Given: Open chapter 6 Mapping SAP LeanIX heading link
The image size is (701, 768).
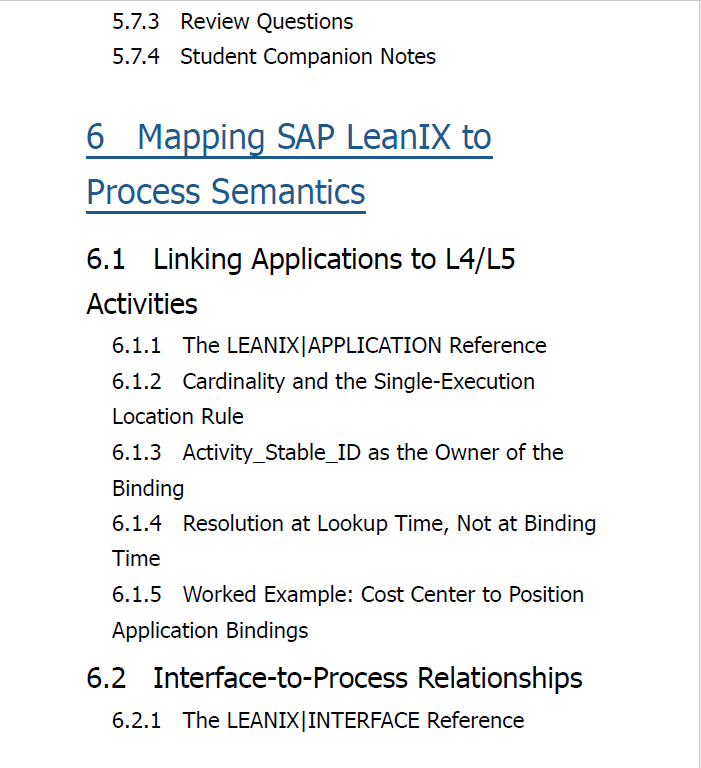Looking at the screenshot, I should coord(289,137).
